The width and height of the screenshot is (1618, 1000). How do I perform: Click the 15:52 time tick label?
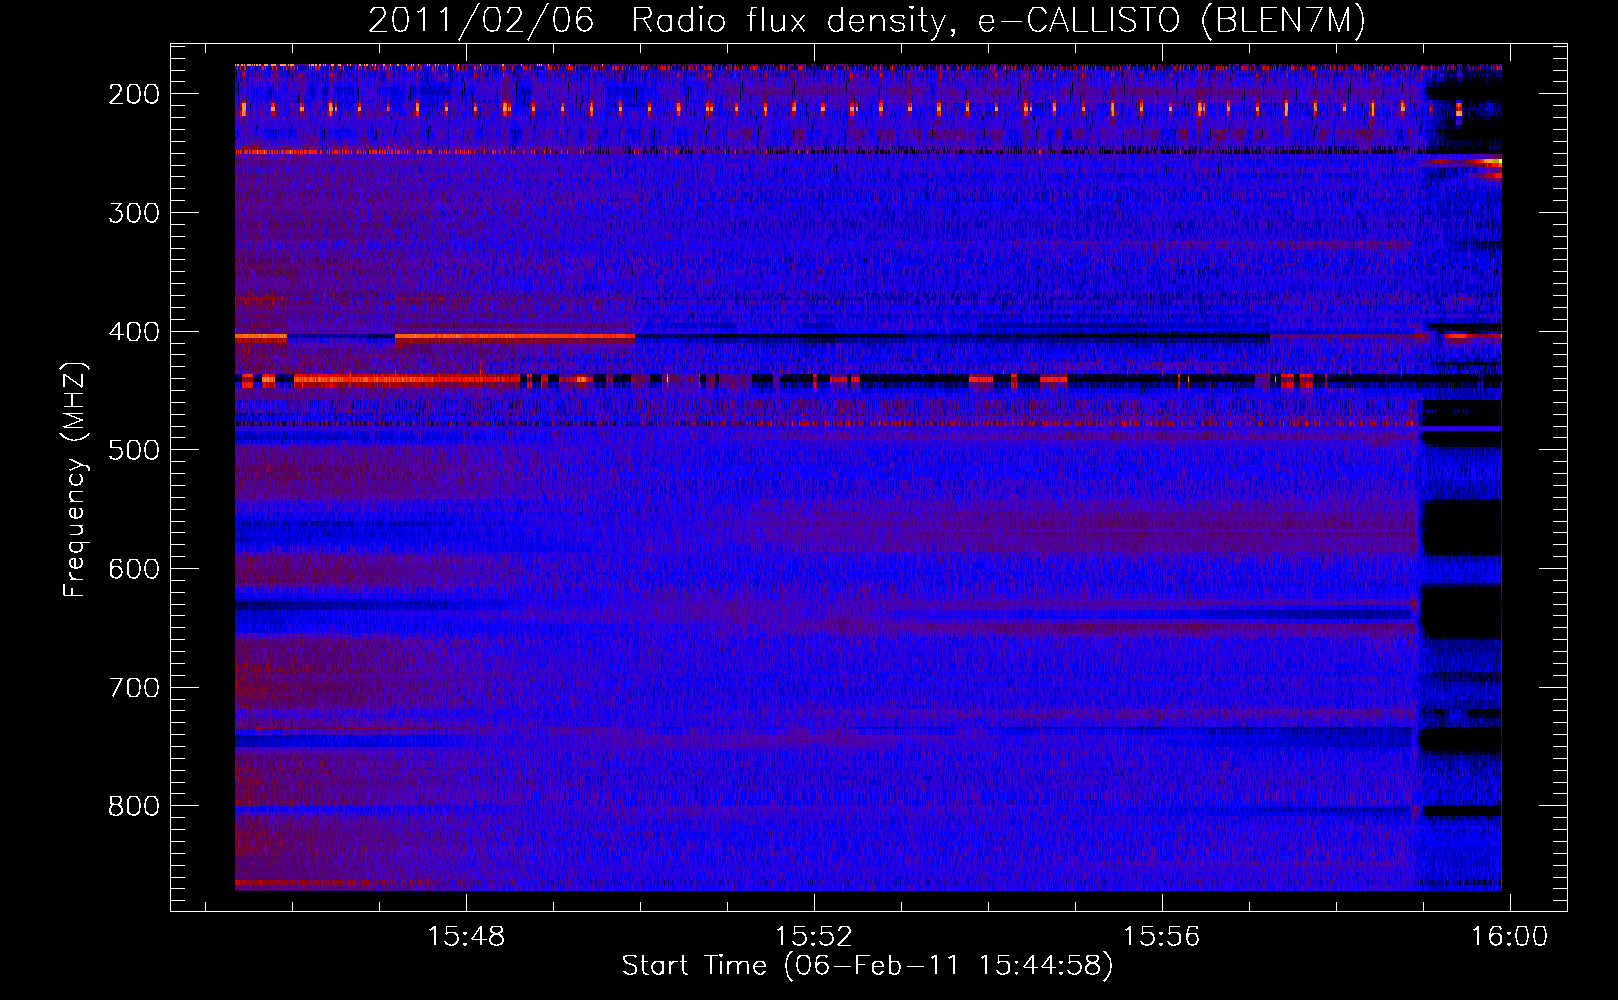[814, 937]
